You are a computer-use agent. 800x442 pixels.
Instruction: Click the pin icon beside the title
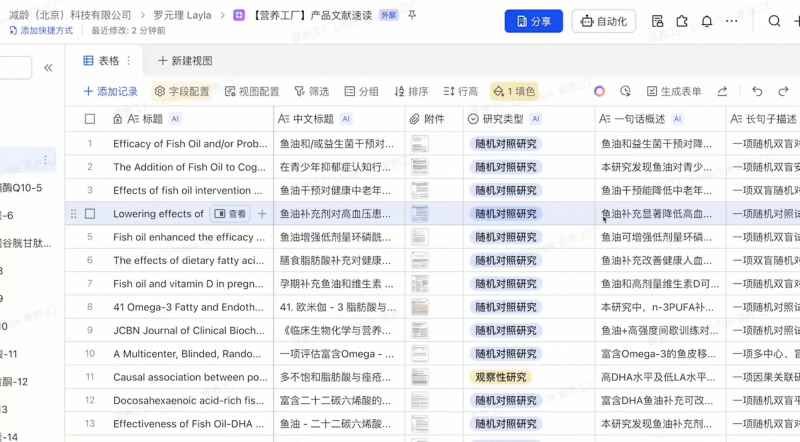412,16
